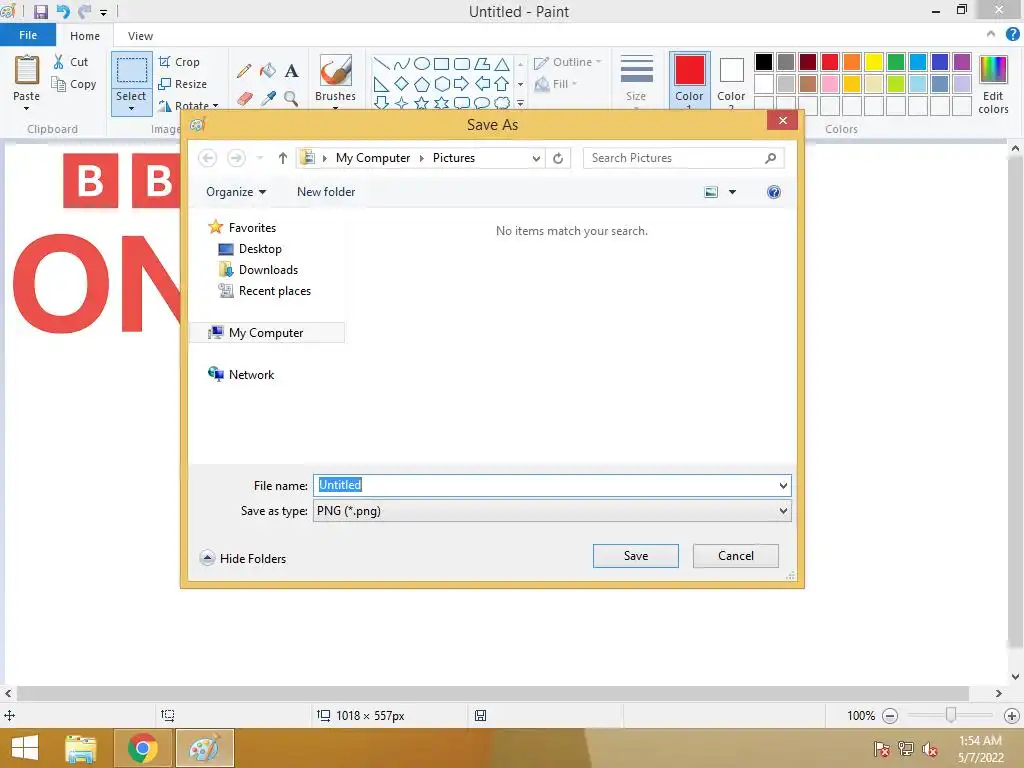1024x768 pixels.
Task: Click the Copy icon
Action: click(59, 84)
